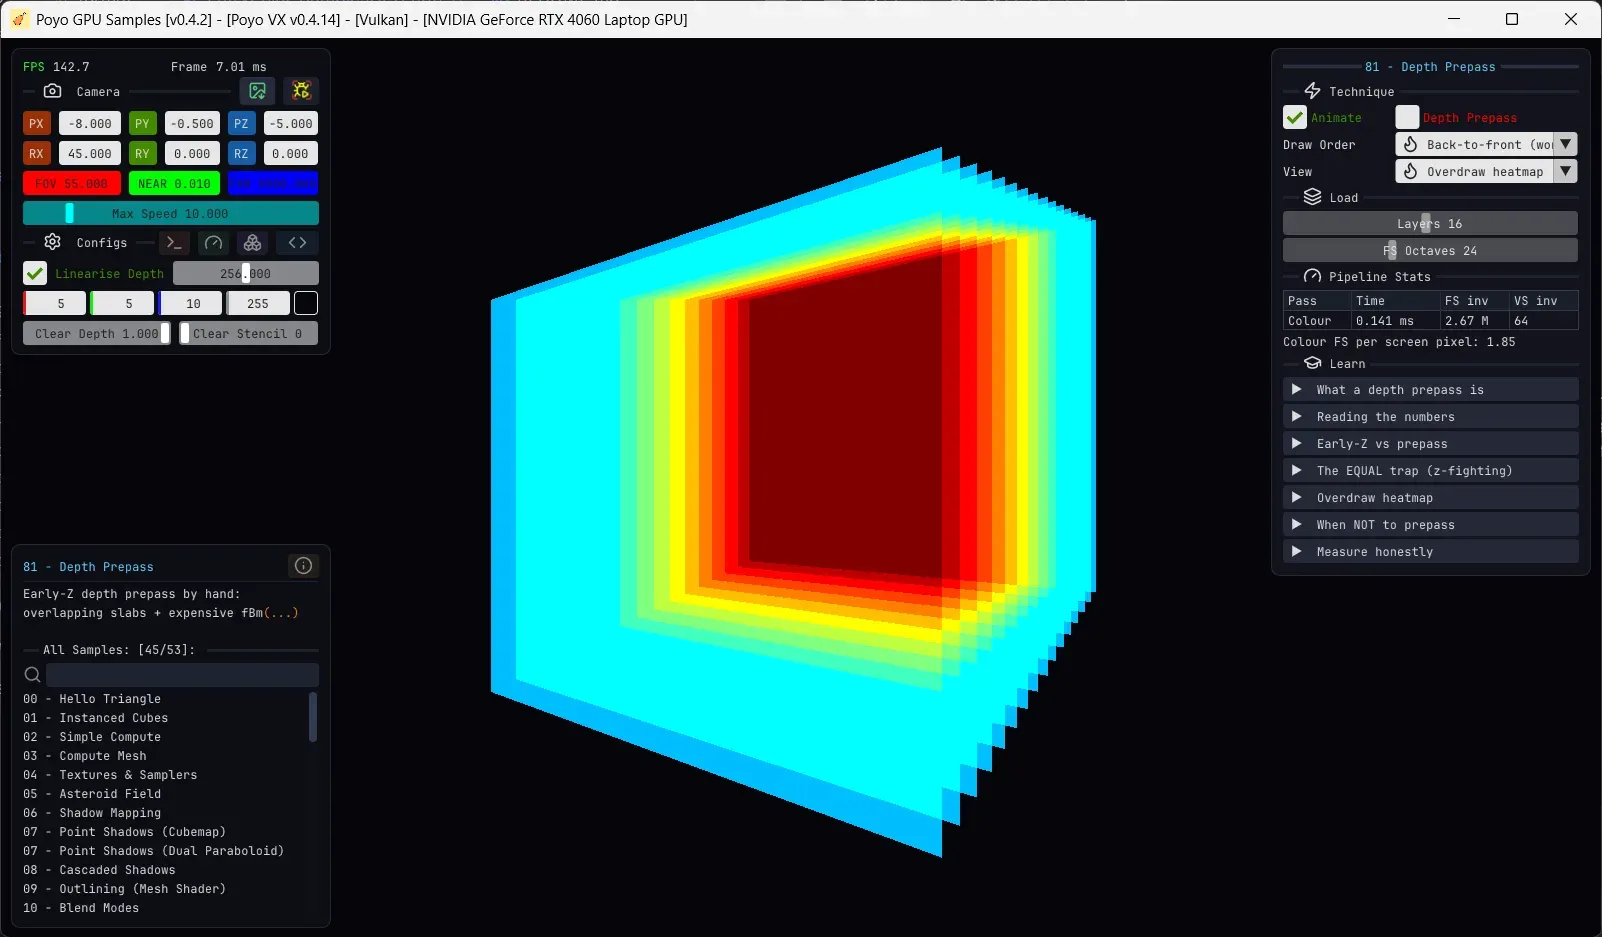1602x937 pixels.
Task: Expand 'Reading the numbers' section
Action: [x=1431, y=416]
